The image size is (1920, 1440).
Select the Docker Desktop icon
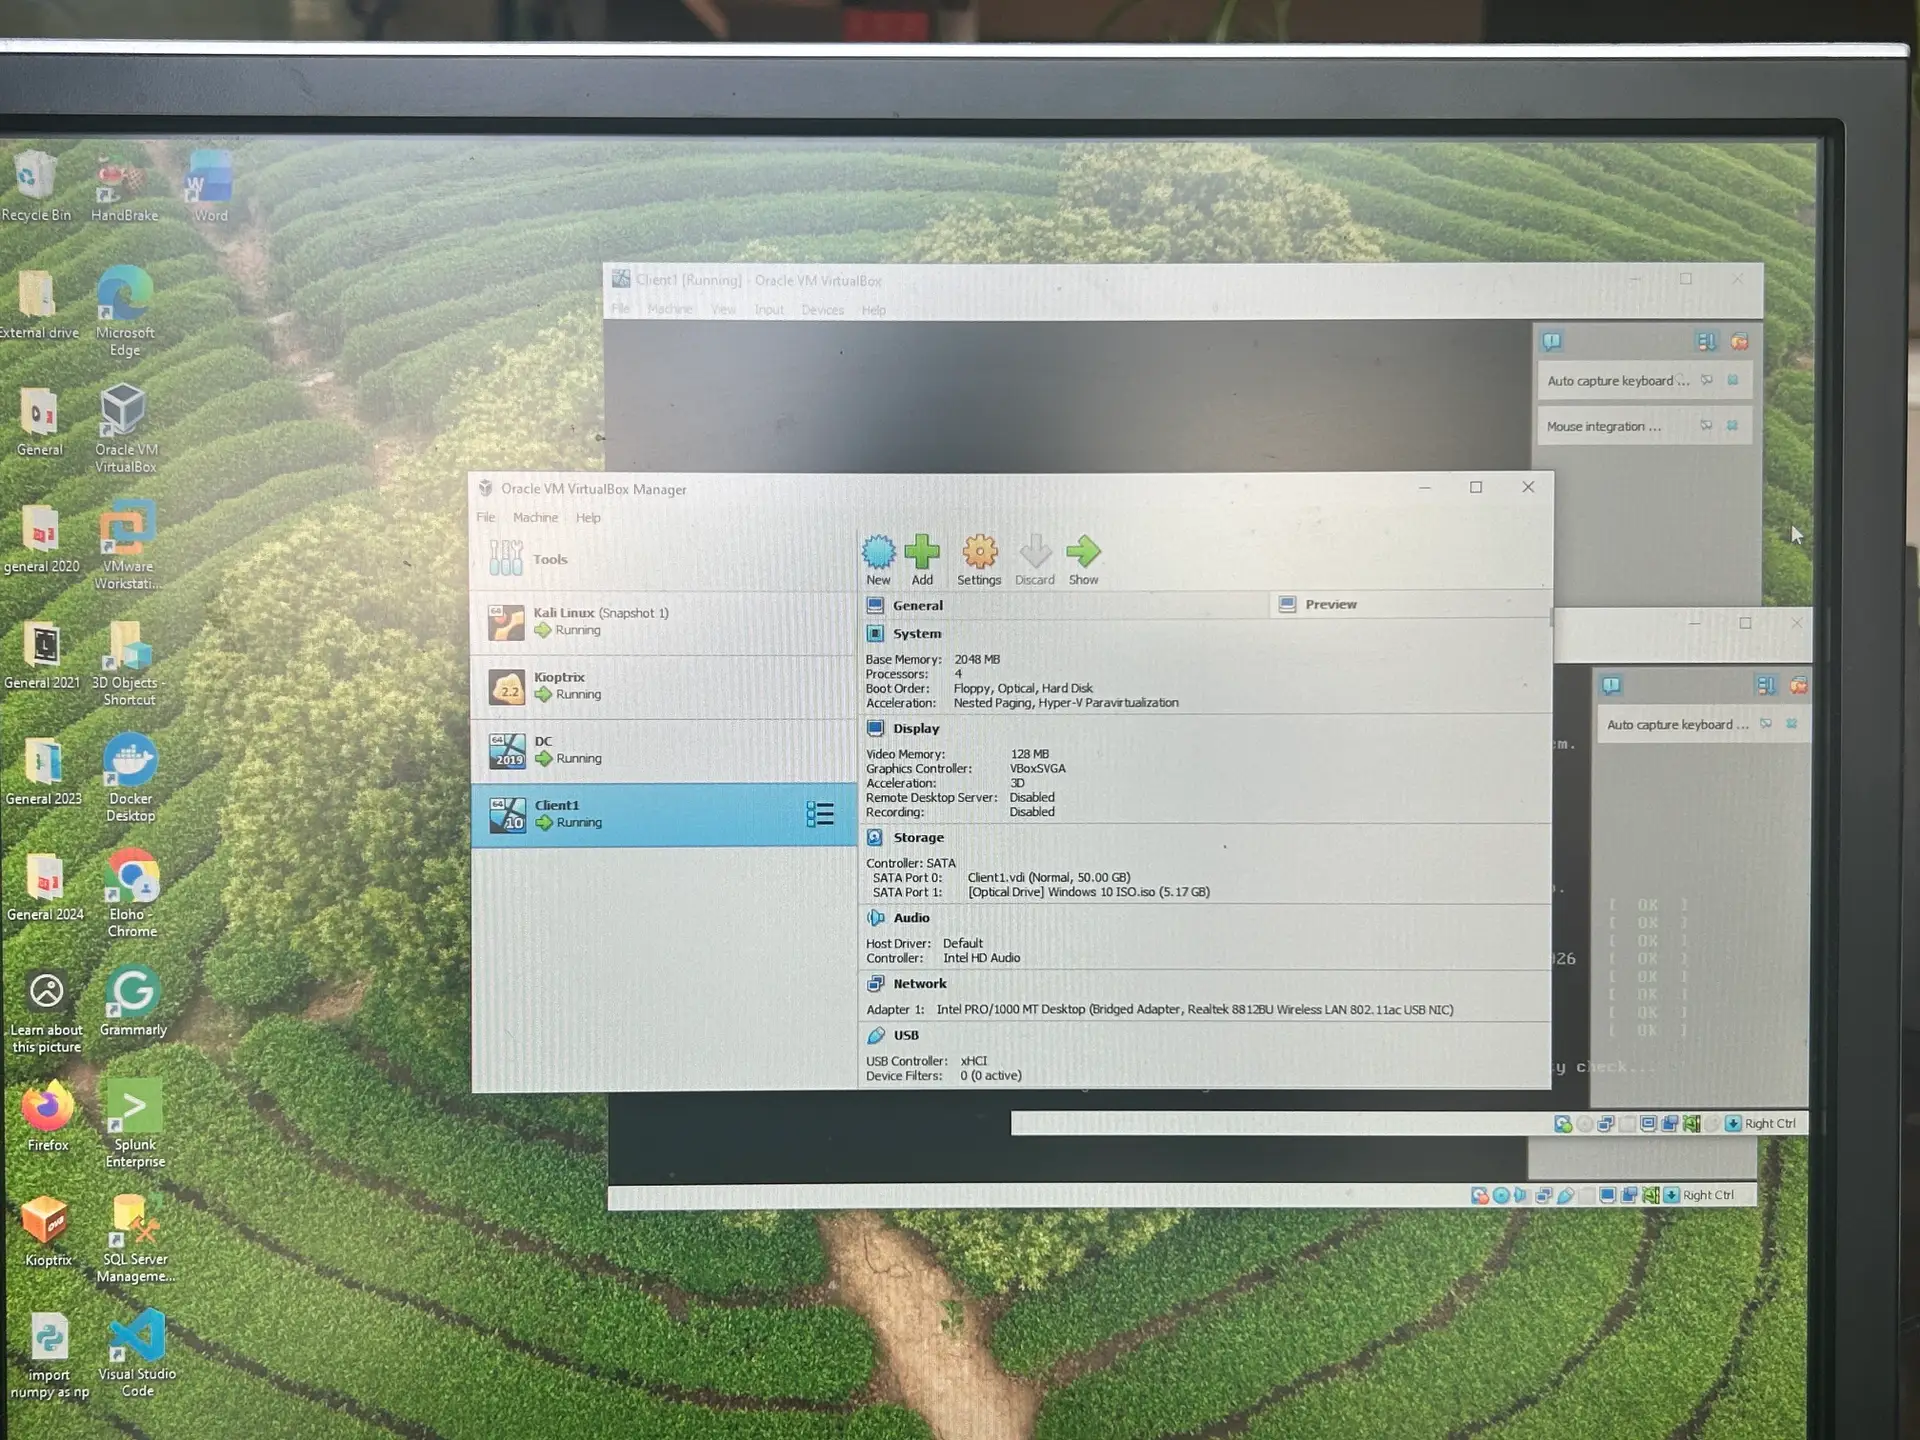(x=130, y=778)
